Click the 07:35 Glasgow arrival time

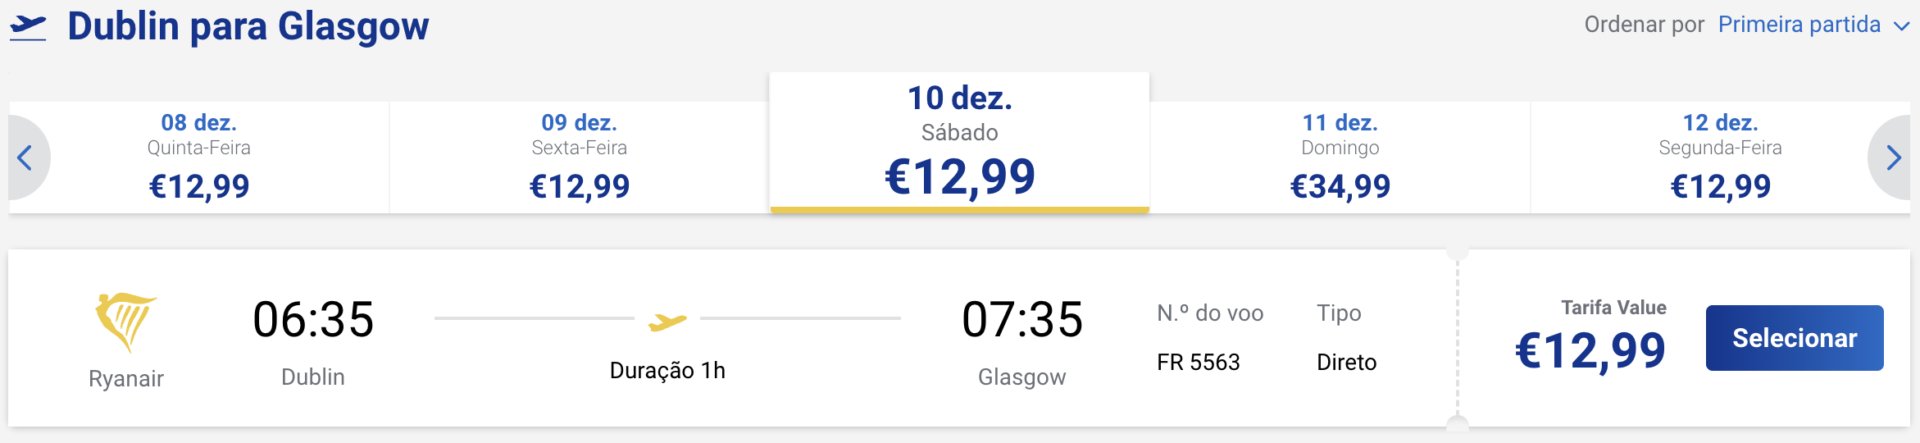coord(1022,320)
